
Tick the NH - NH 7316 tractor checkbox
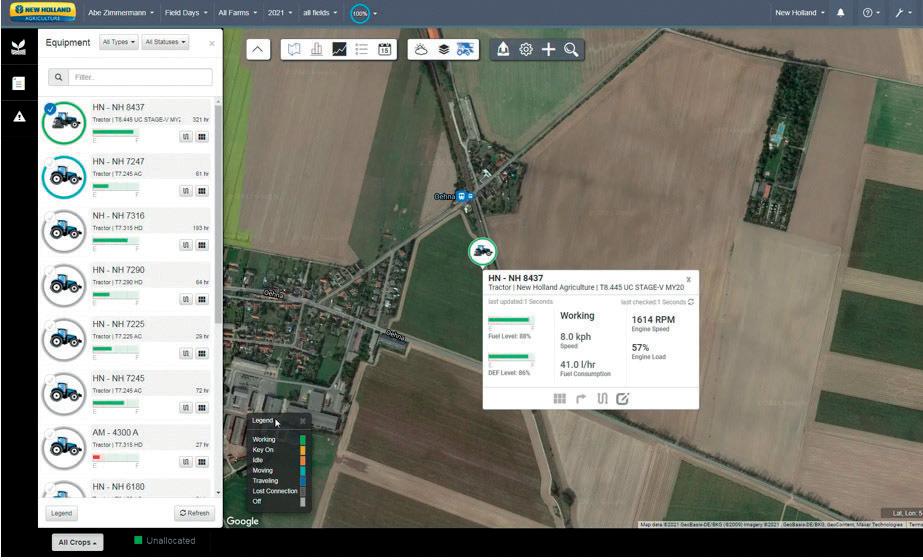50,216
